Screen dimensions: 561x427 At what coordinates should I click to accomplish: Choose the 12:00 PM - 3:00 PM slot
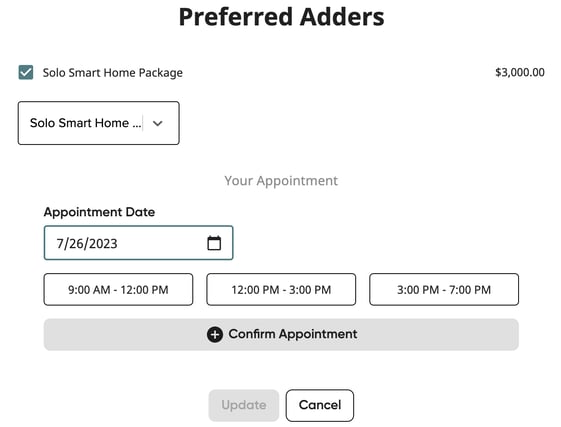tap(281, 290)
